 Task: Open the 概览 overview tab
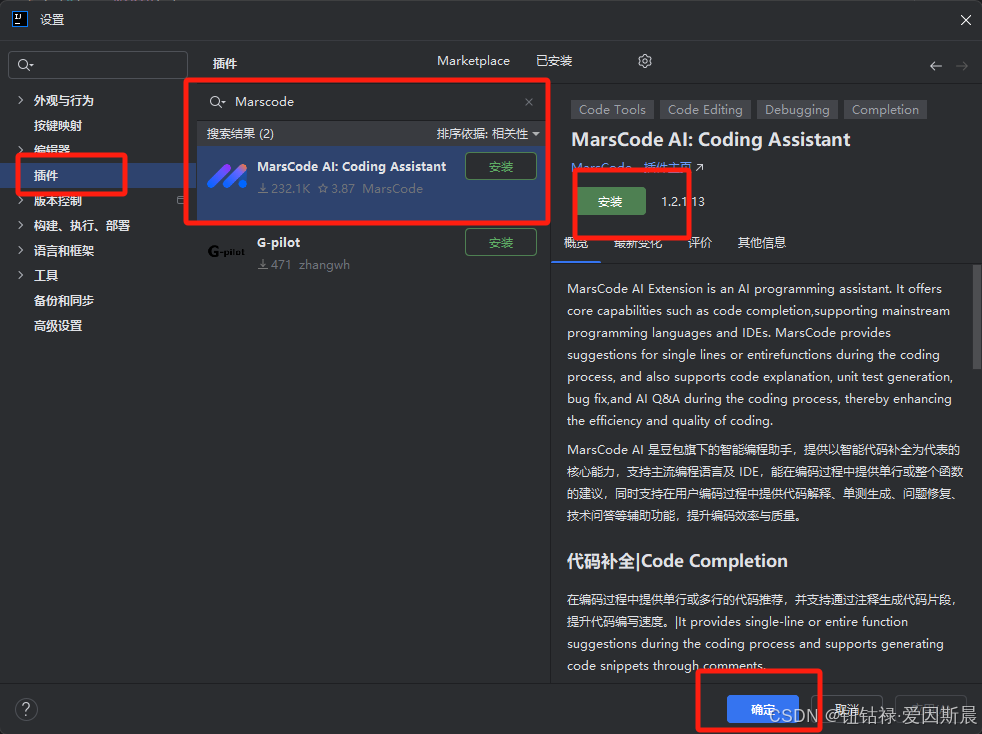[576, 242]
